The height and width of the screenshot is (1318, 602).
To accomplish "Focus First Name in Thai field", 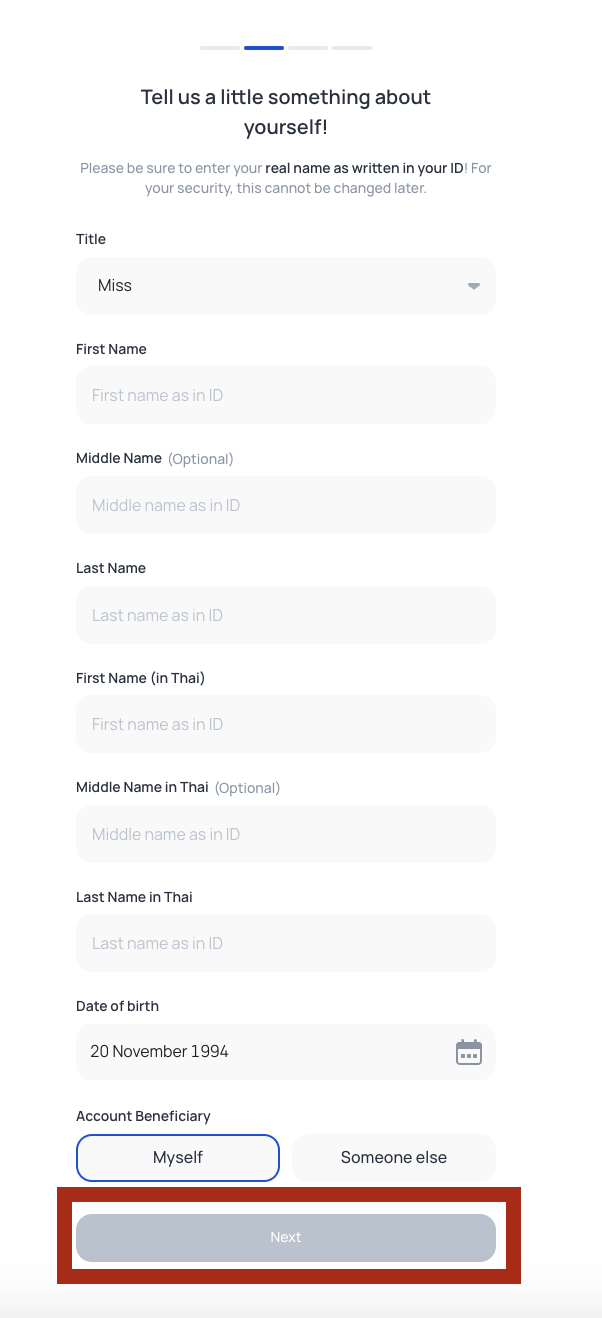I will [286, 724].
